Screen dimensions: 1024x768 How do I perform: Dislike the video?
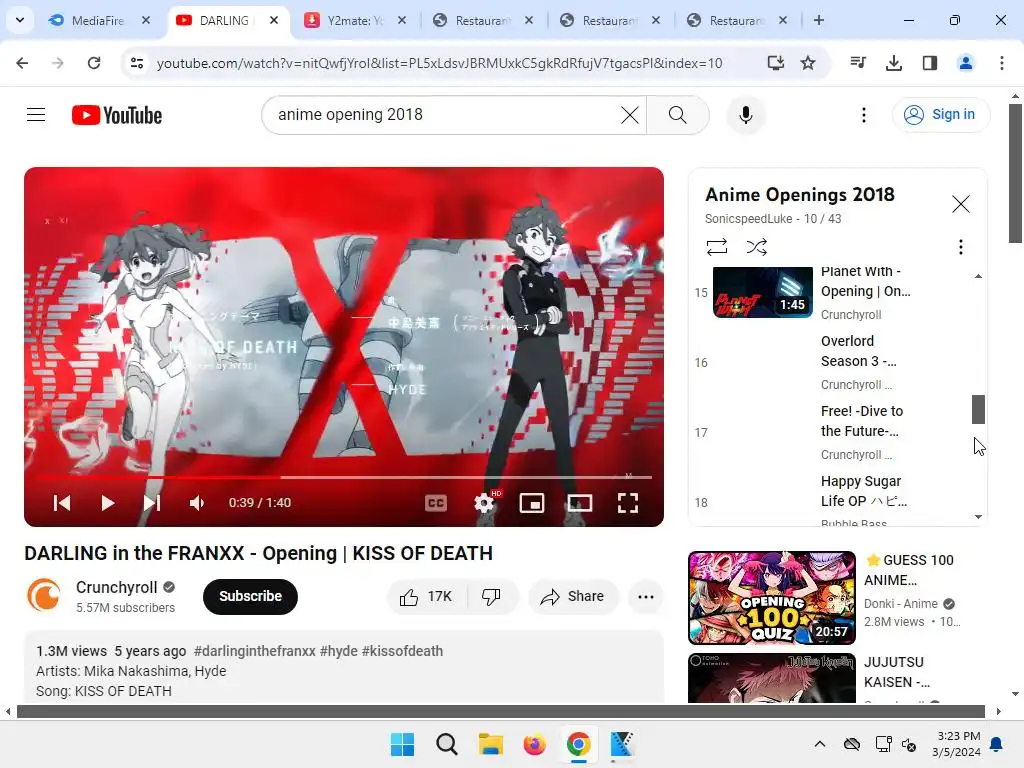(491, 596)
